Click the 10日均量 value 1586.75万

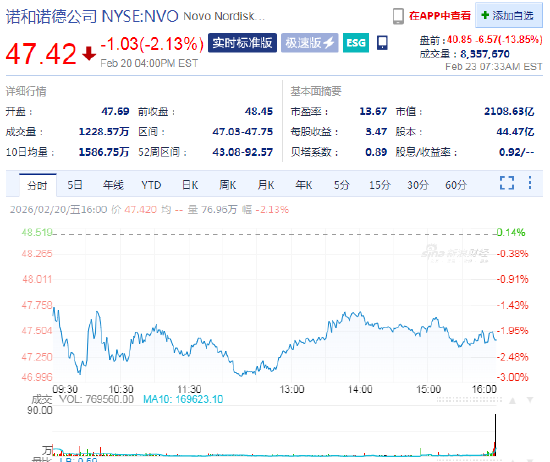coord(104,152)
